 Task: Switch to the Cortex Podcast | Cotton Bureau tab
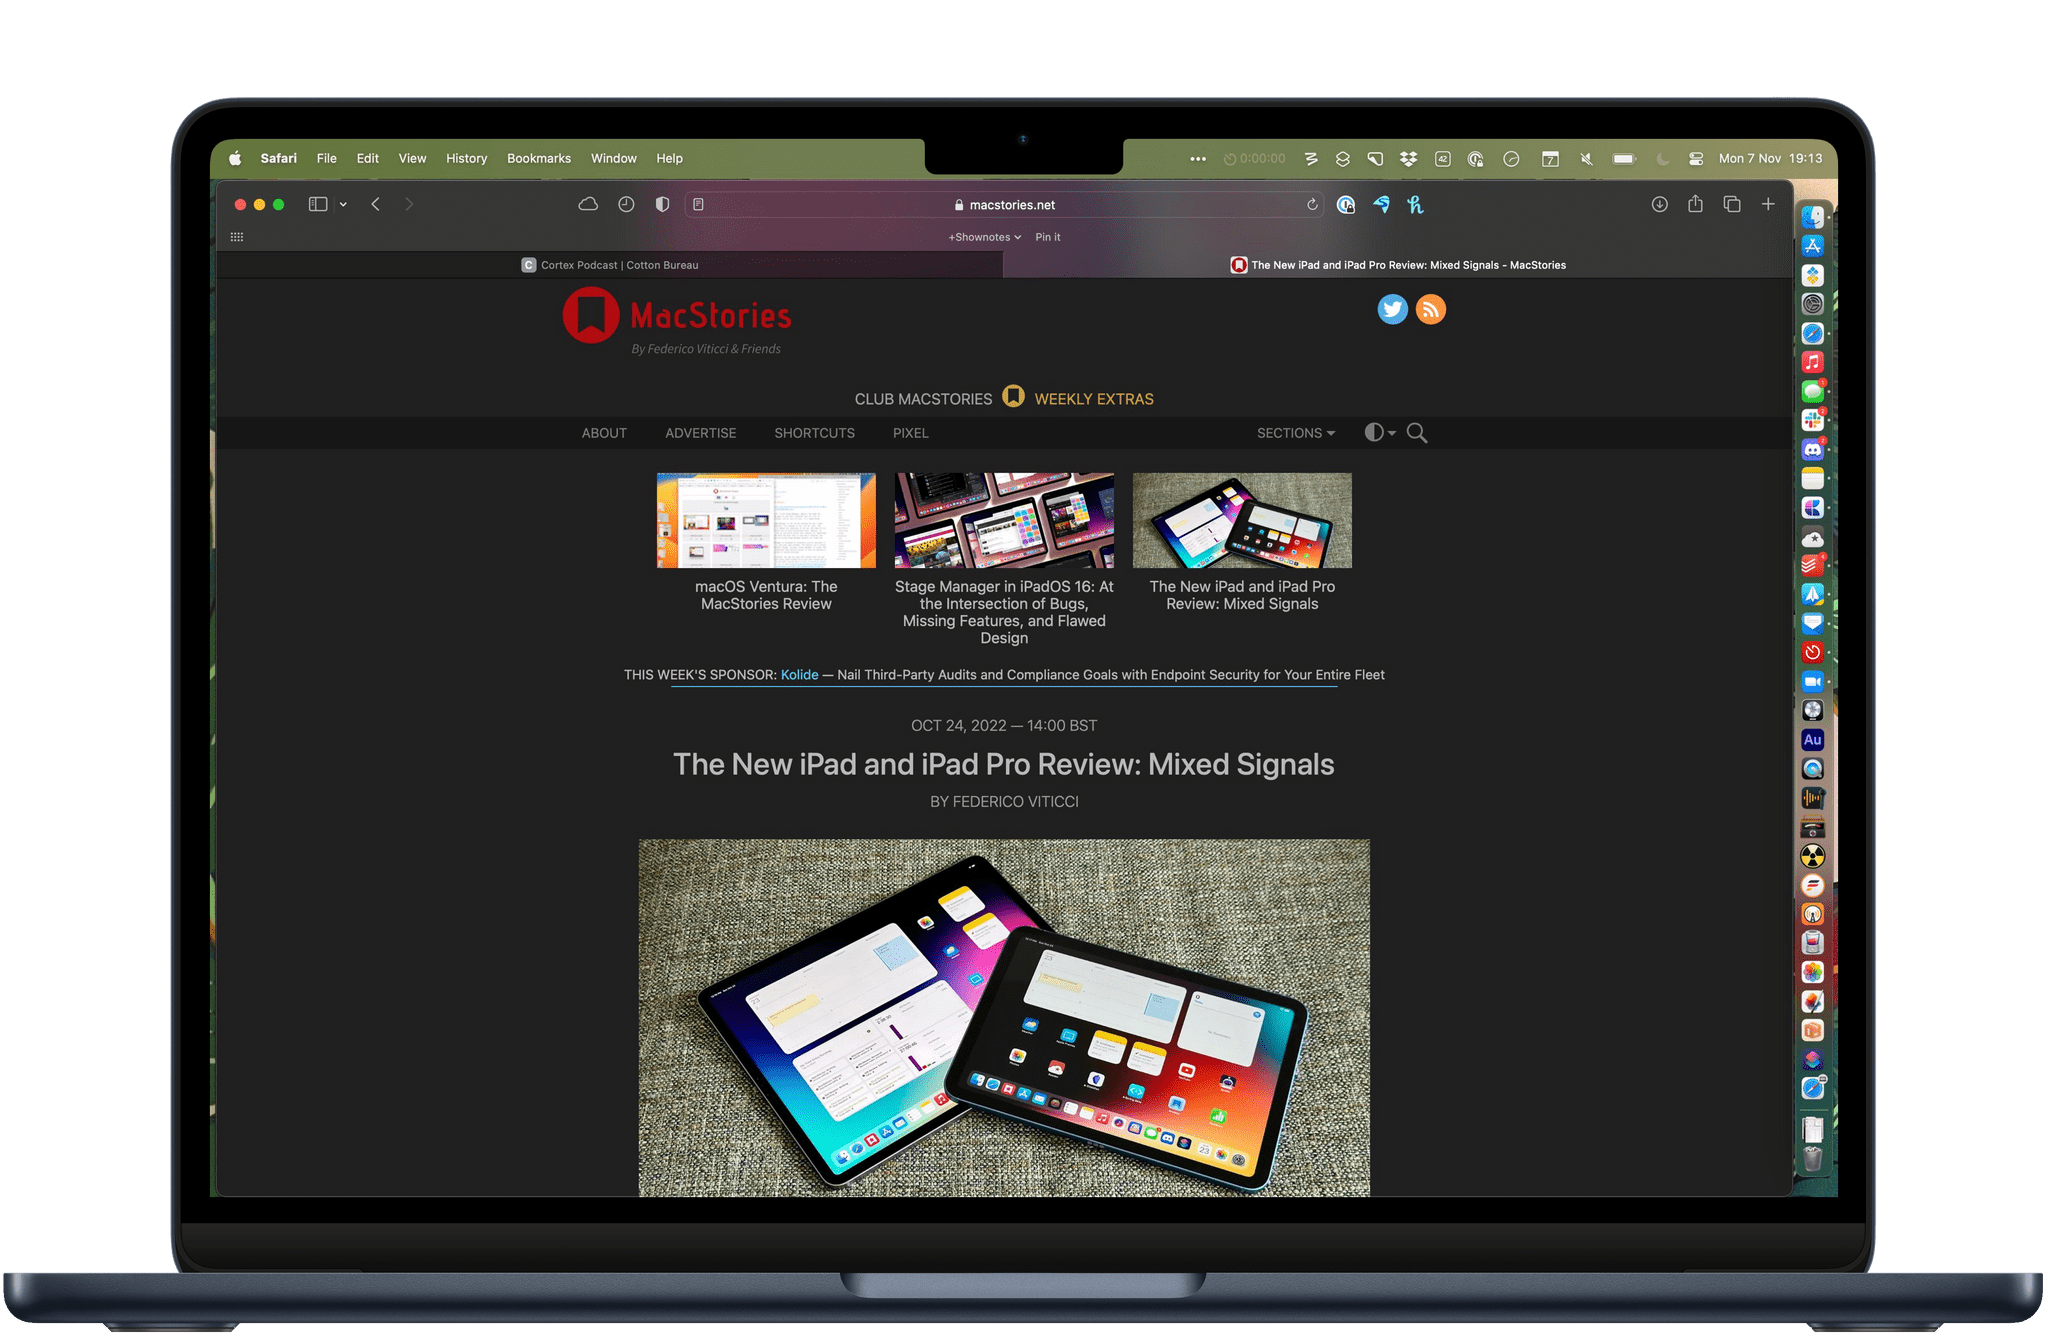pos(610,265)
